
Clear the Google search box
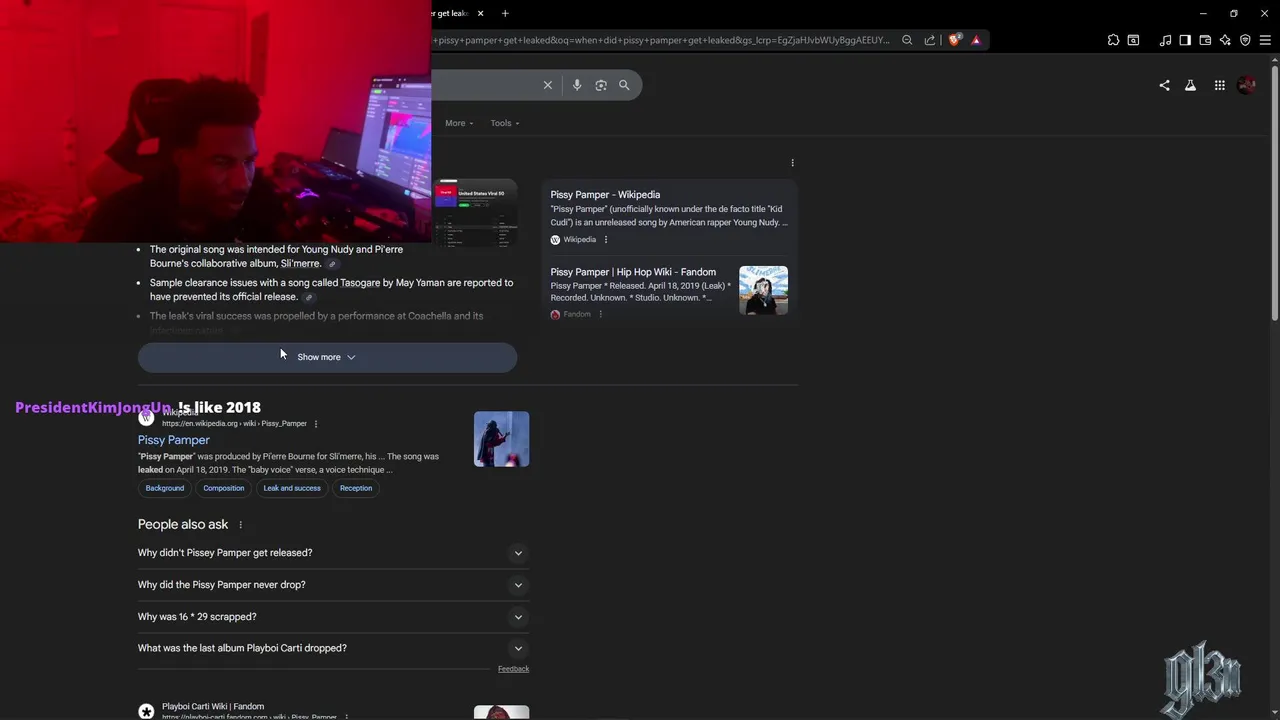click(x=548, y=85)
